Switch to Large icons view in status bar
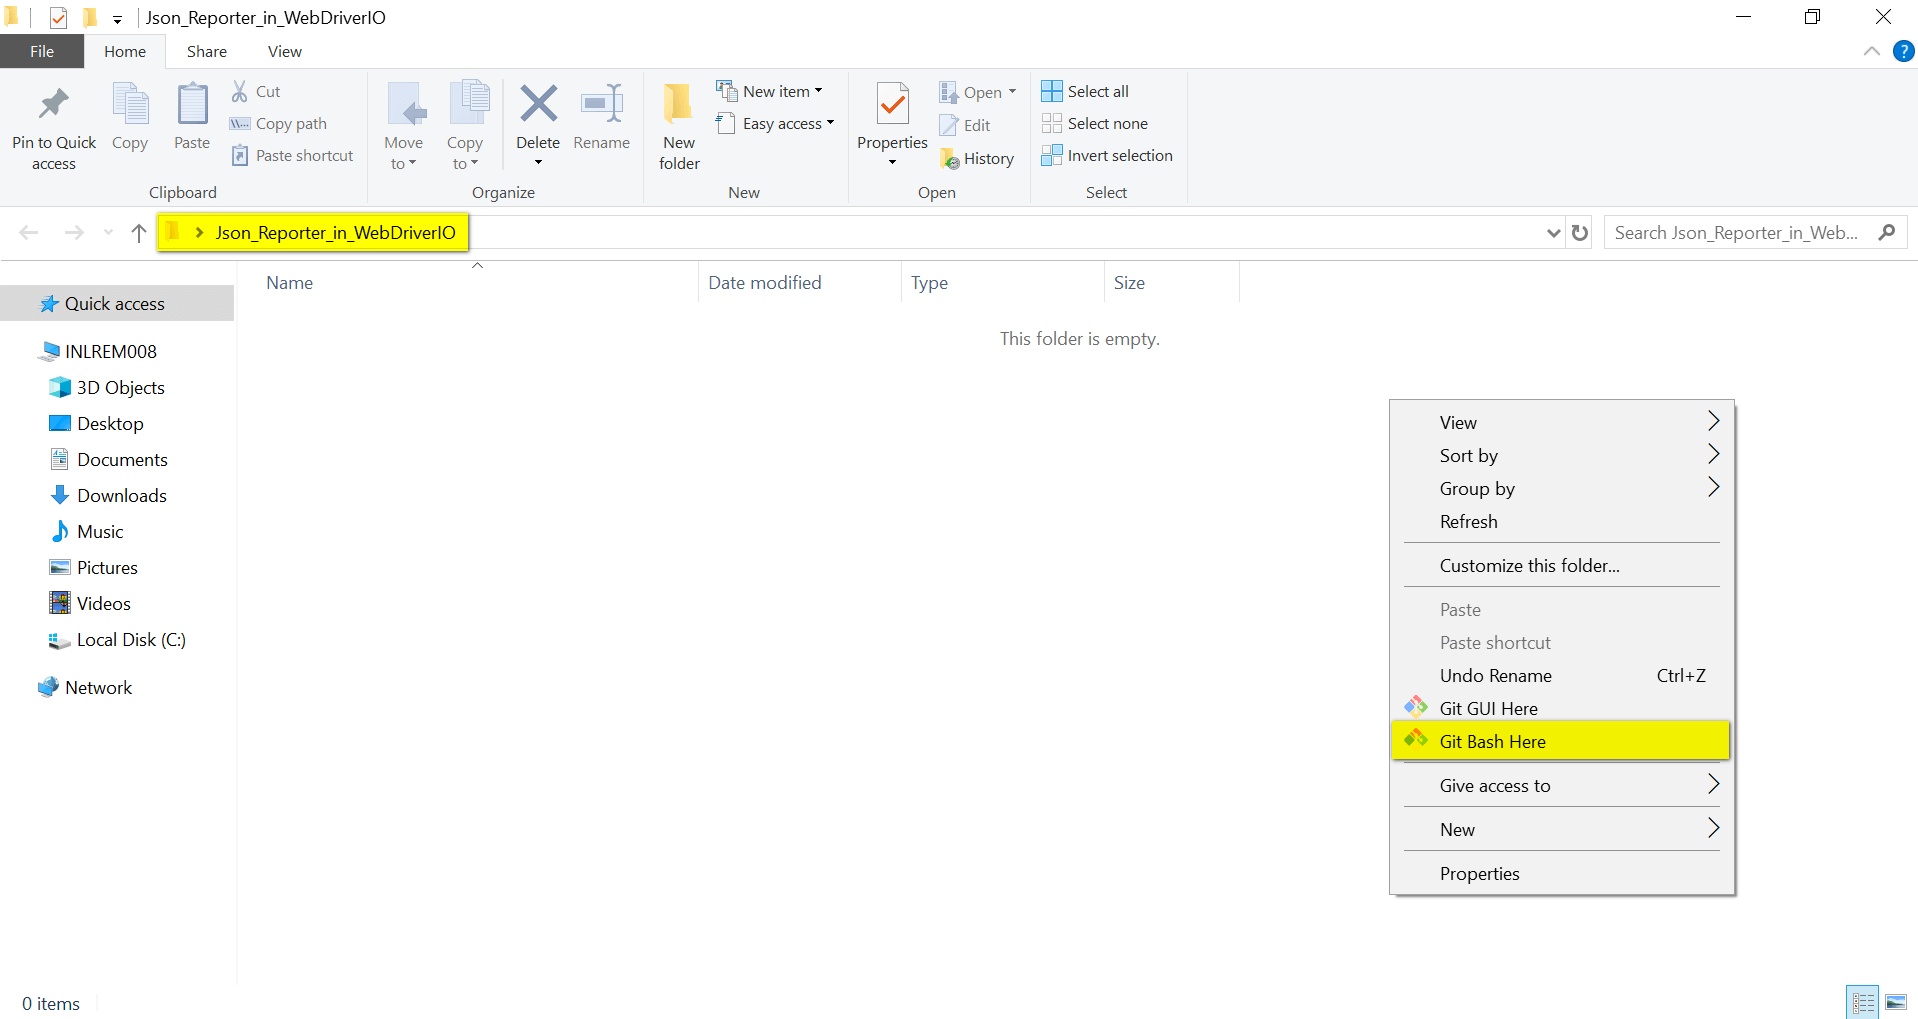 point(1896,1002)
